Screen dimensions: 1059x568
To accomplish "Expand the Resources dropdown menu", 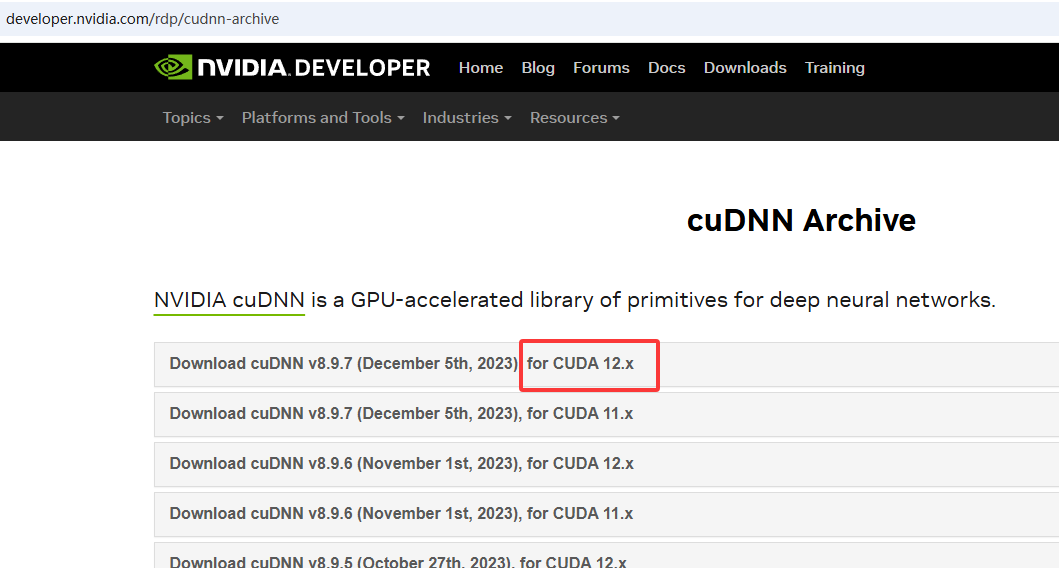I will [x=574, y=118].
